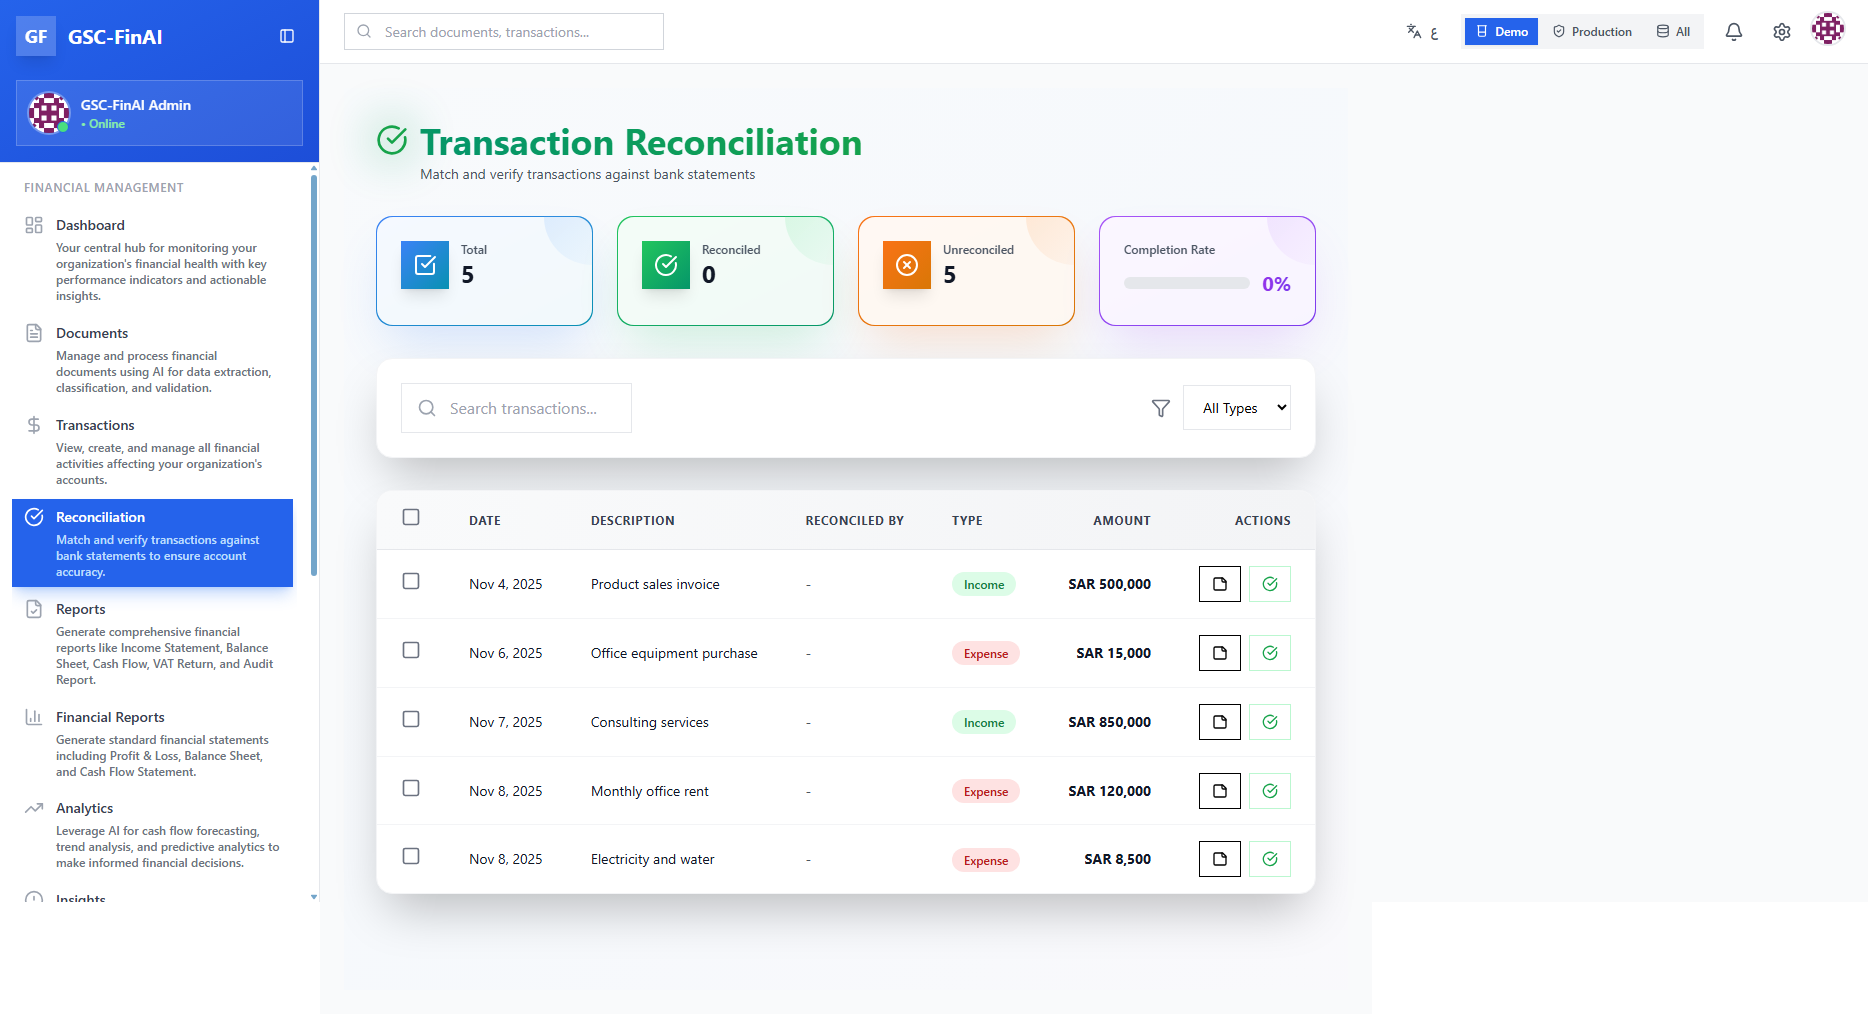Click the Financial Reports chart icon
The image size is (1868, 1014).
click(x=35, y=716)
